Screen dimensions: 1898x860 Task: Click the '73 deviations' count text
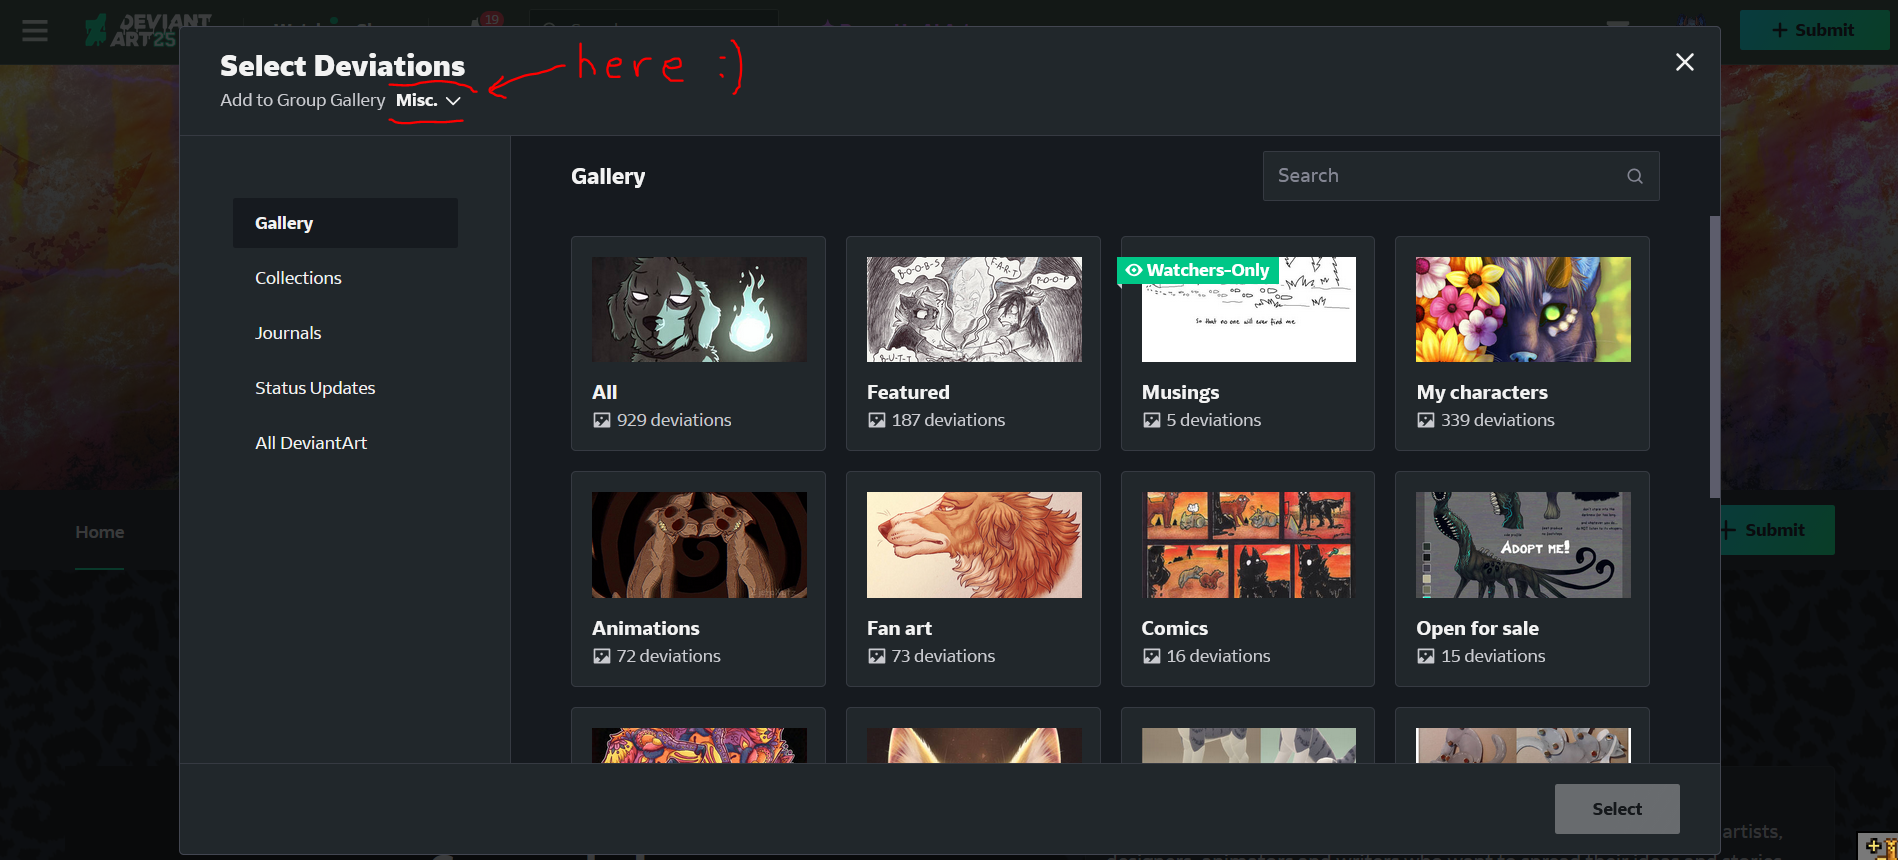click(944, 656)
